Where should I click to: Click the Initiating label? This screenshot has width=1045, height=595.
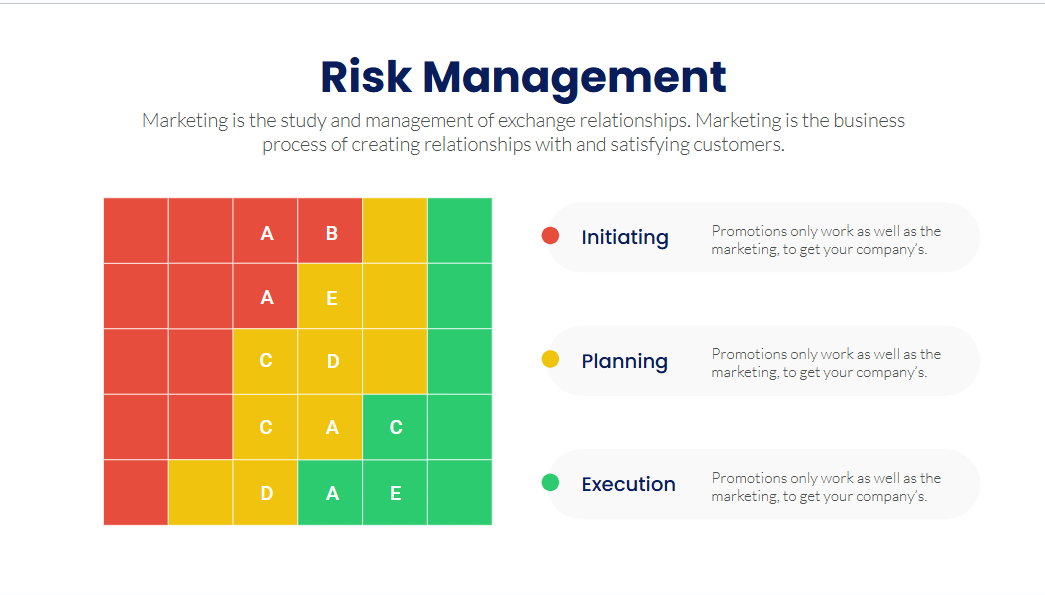[x=624, y=237]
